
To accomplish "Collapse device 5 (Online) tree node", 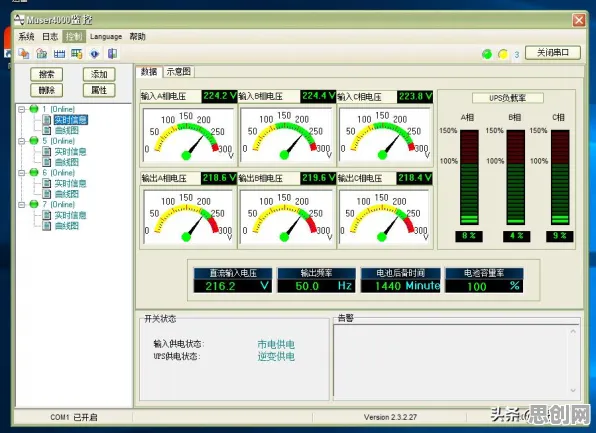I will [22, 141].
